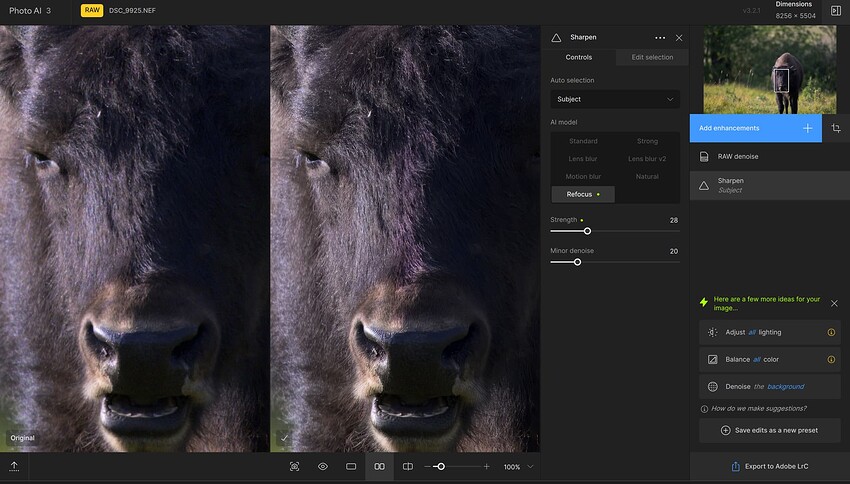Save edits as a new preset
This screenshot has width=850, height=484.
[770, 430]
